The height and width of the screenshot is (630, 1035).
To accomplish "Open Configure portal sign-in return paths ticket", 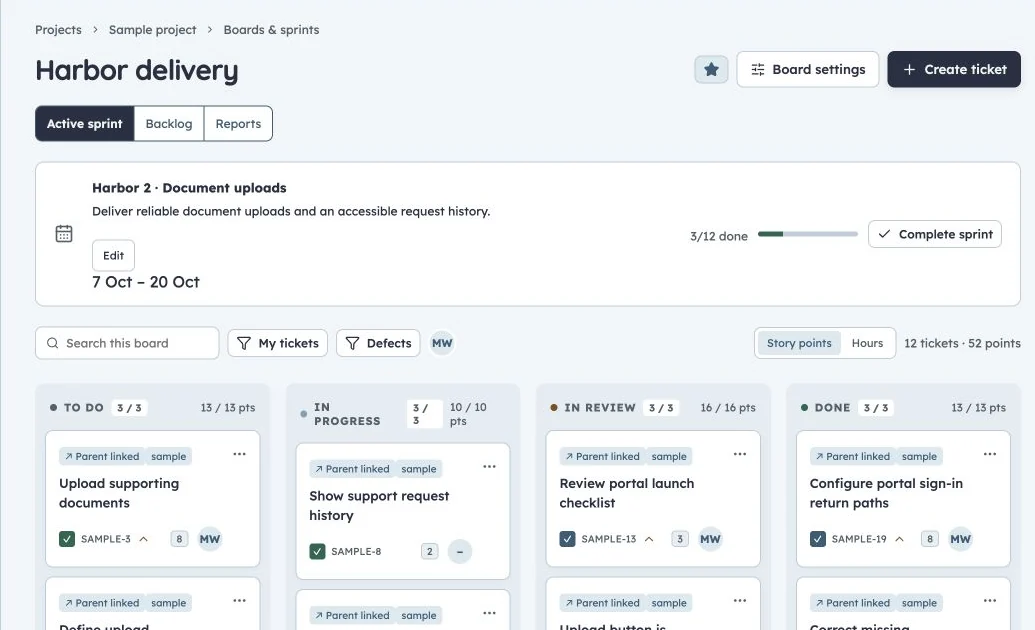I will pyautogui.click(x=886, y=493).
